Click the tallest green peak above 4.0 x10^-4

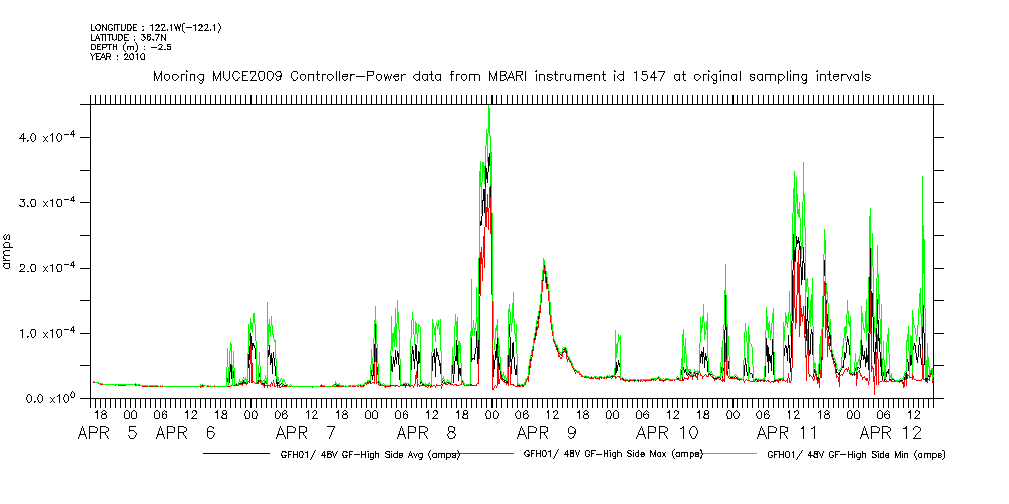tap(488, 108)
